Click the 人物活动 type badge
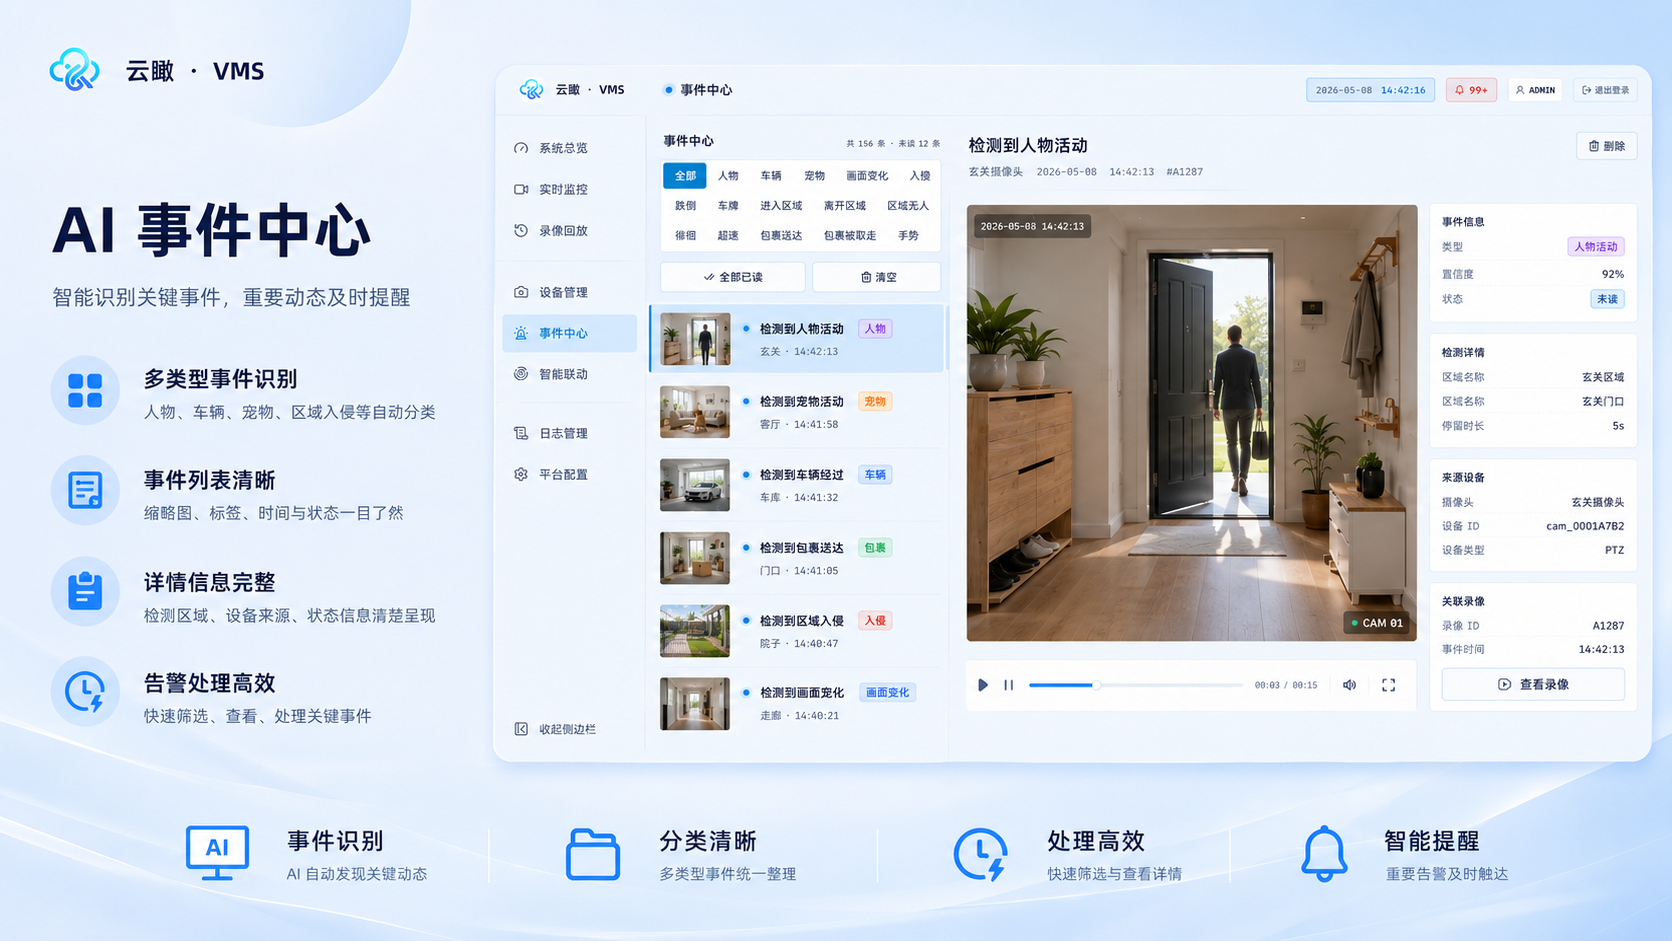1672x941 pixels. pyautogui.click(x=1596, y=247)
